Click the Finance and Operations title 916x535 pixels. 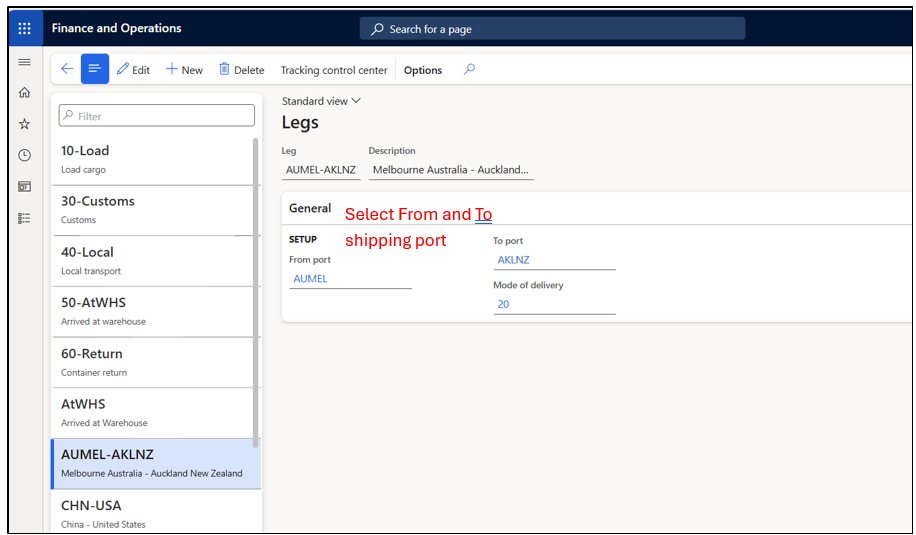(x=116, y=28)
